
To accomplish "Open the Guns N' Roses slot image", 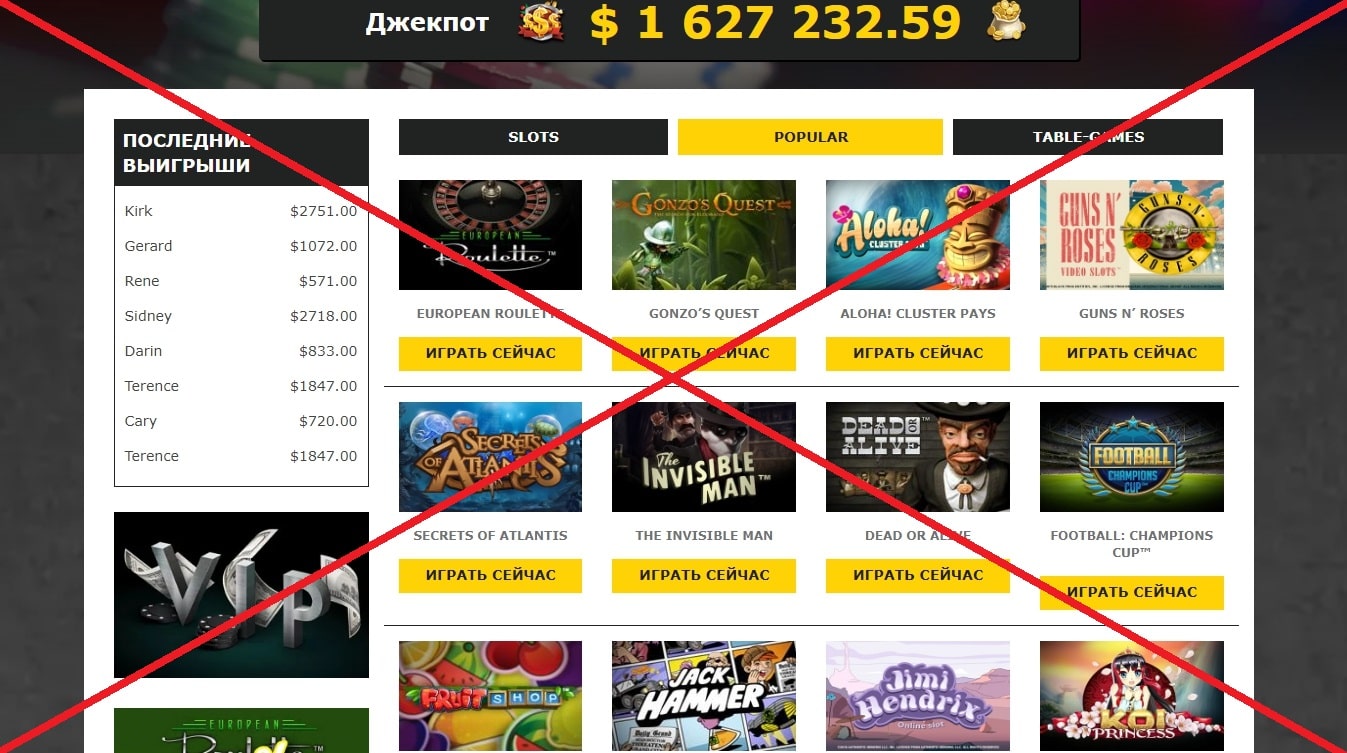I will click(x=1132, y=235).
